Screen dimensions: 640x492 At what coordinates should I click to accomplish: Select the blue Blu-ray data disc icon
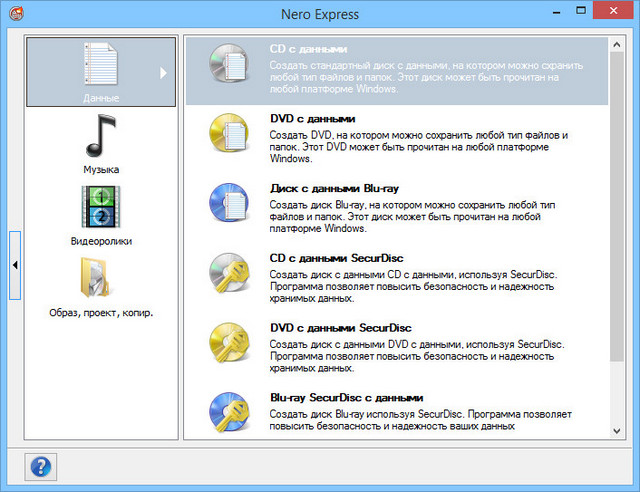pyautogui.click(x=229, y=206)
